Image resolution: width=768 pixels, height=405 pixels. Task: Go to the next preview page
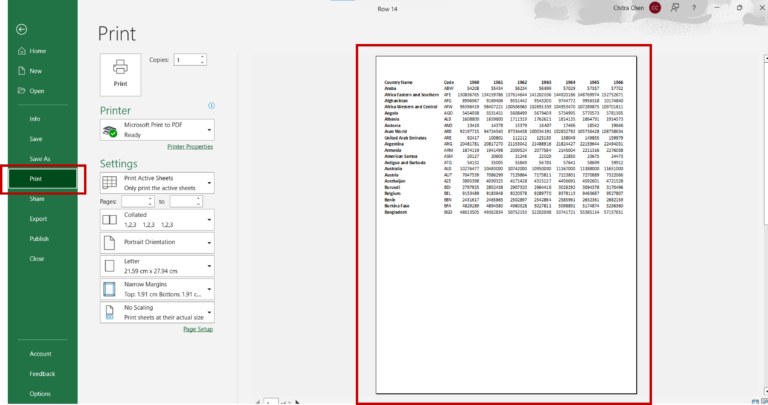click(x=297, y=403)
